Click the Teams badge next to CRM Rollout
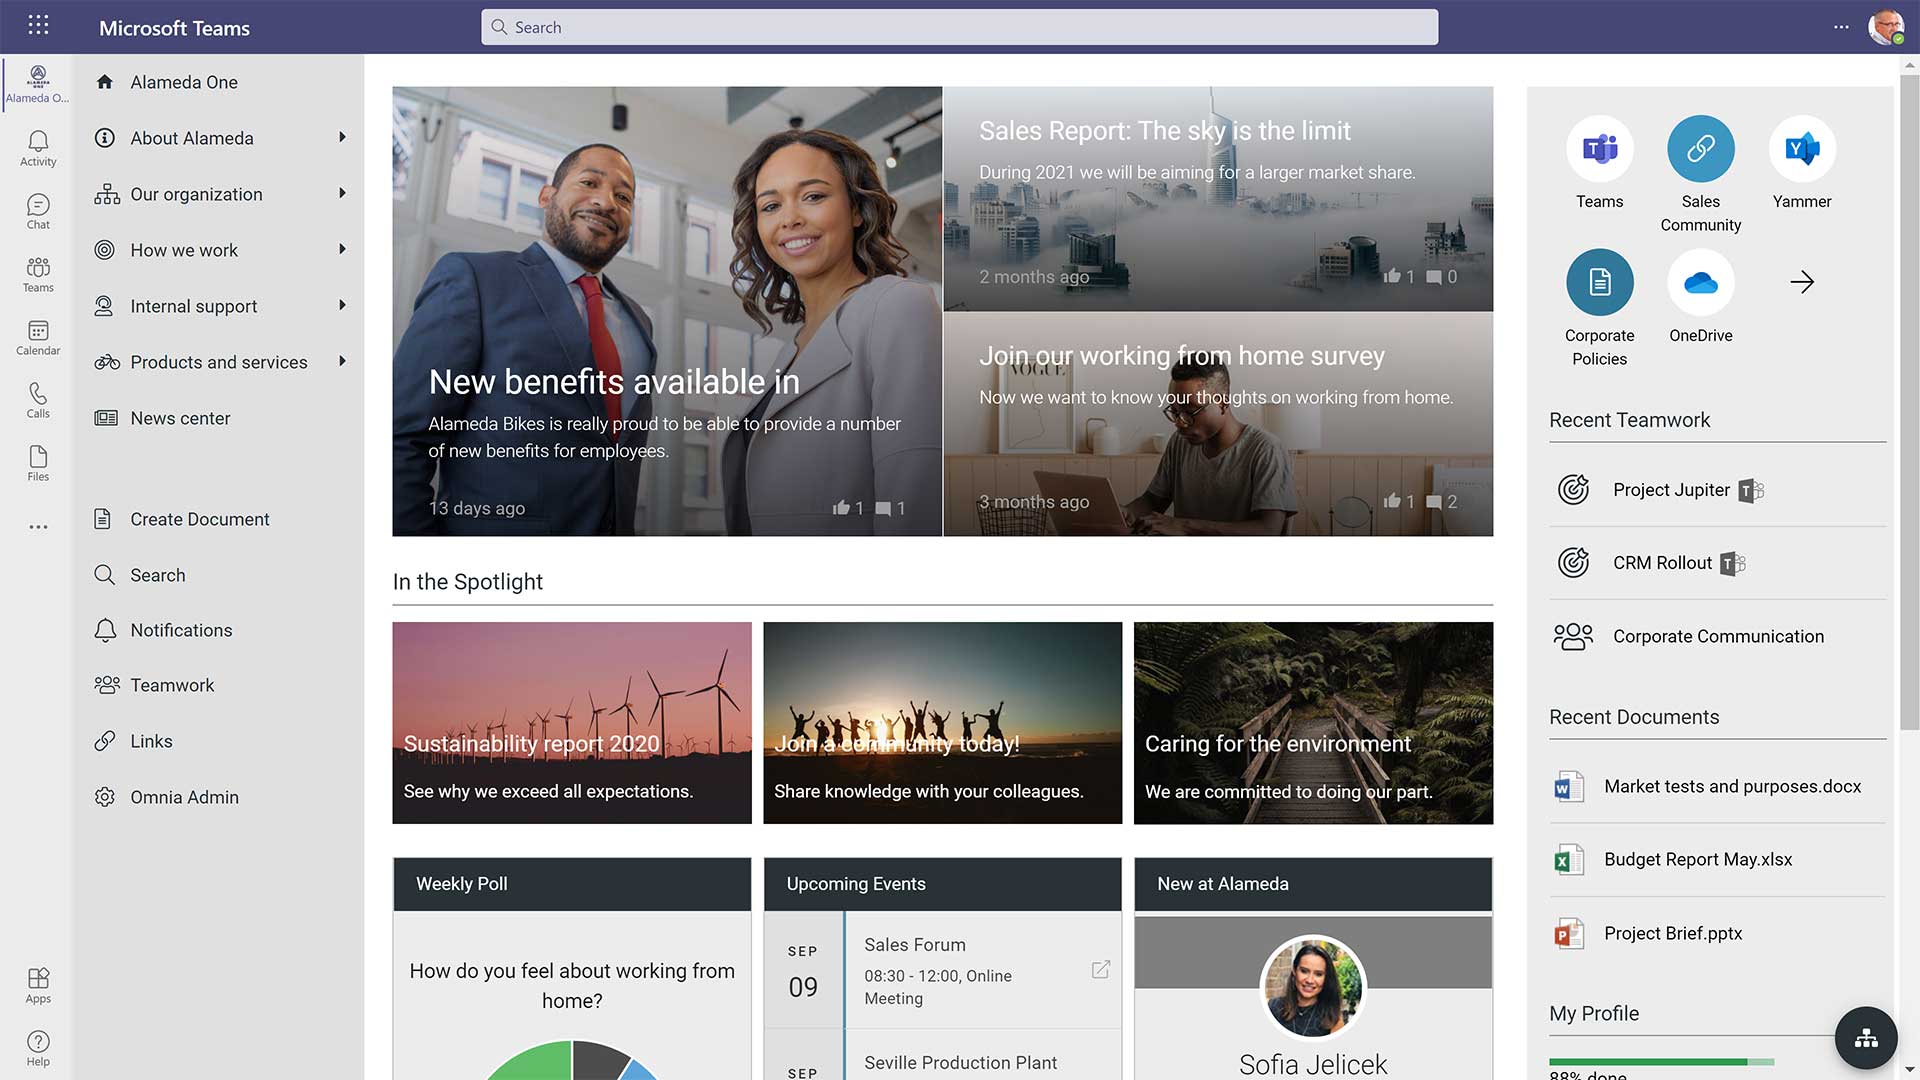This screenshot has height=1080, width=1920. click(1733, 563)
